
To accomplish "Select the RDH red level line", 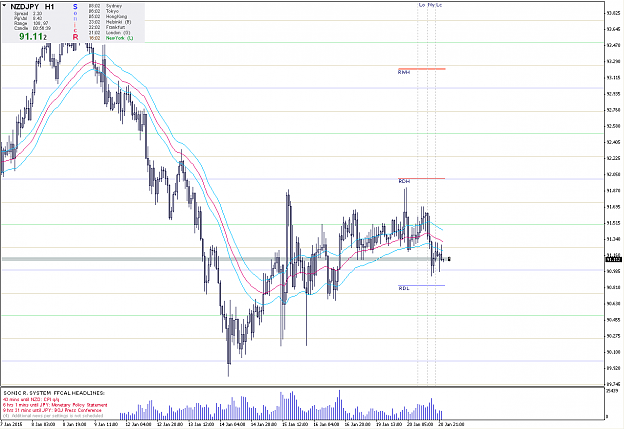I will coord(422,178).
